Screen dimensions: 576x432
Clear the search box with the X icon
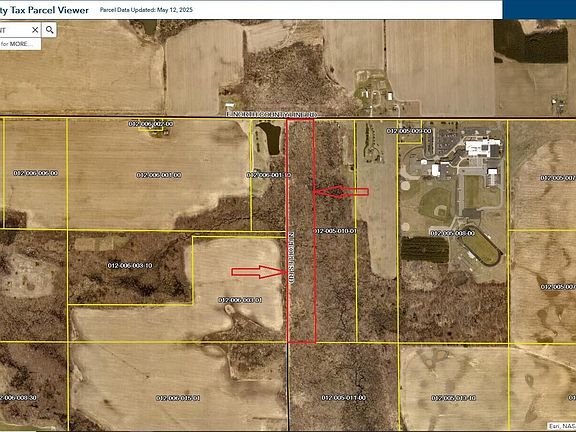click(x=35, y=30)
